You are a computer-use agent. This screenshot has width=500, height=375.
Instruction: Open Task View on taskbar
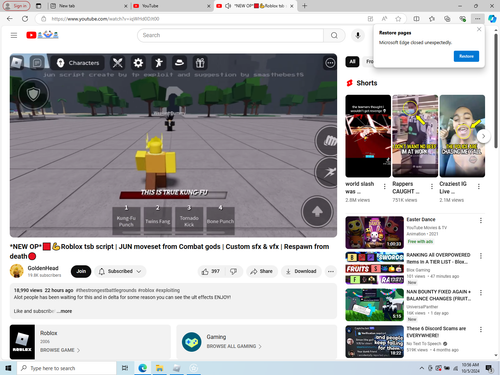[125, 368]
